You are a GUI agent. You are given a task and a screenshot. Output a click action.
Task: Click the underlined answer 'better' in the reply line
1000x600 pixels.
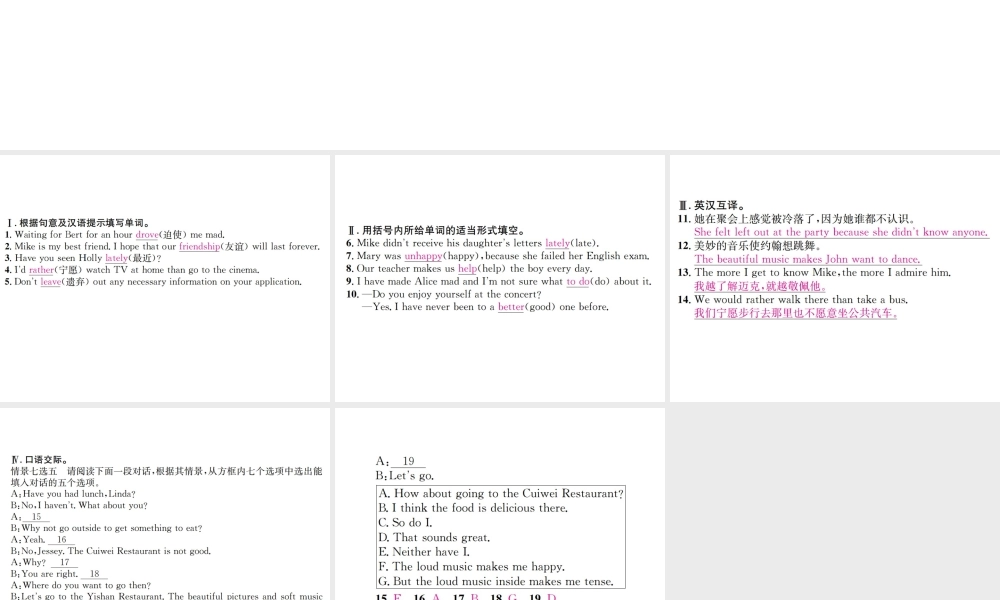(511, 307)
